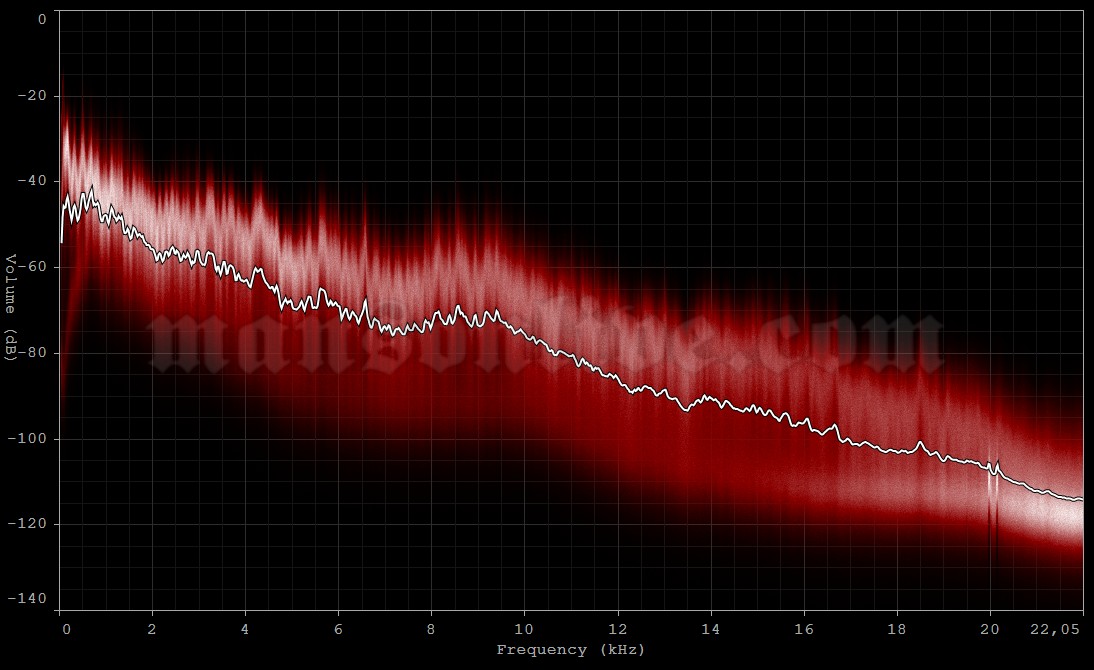This screenshot has height=670, width=1094.
Task: Select the -100 dB volume label
Action: click(x=28, y=439)
